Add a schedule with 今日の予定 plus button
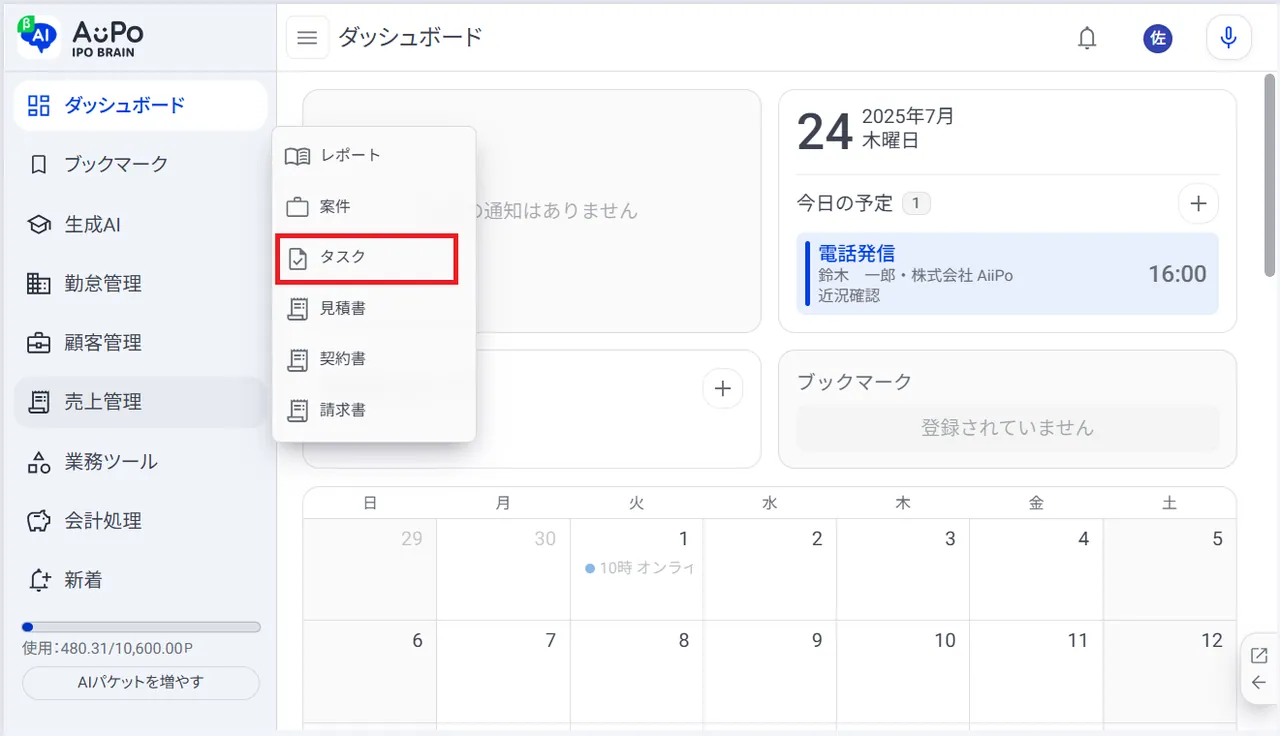1280x736 pixels. click(1198, 204)
